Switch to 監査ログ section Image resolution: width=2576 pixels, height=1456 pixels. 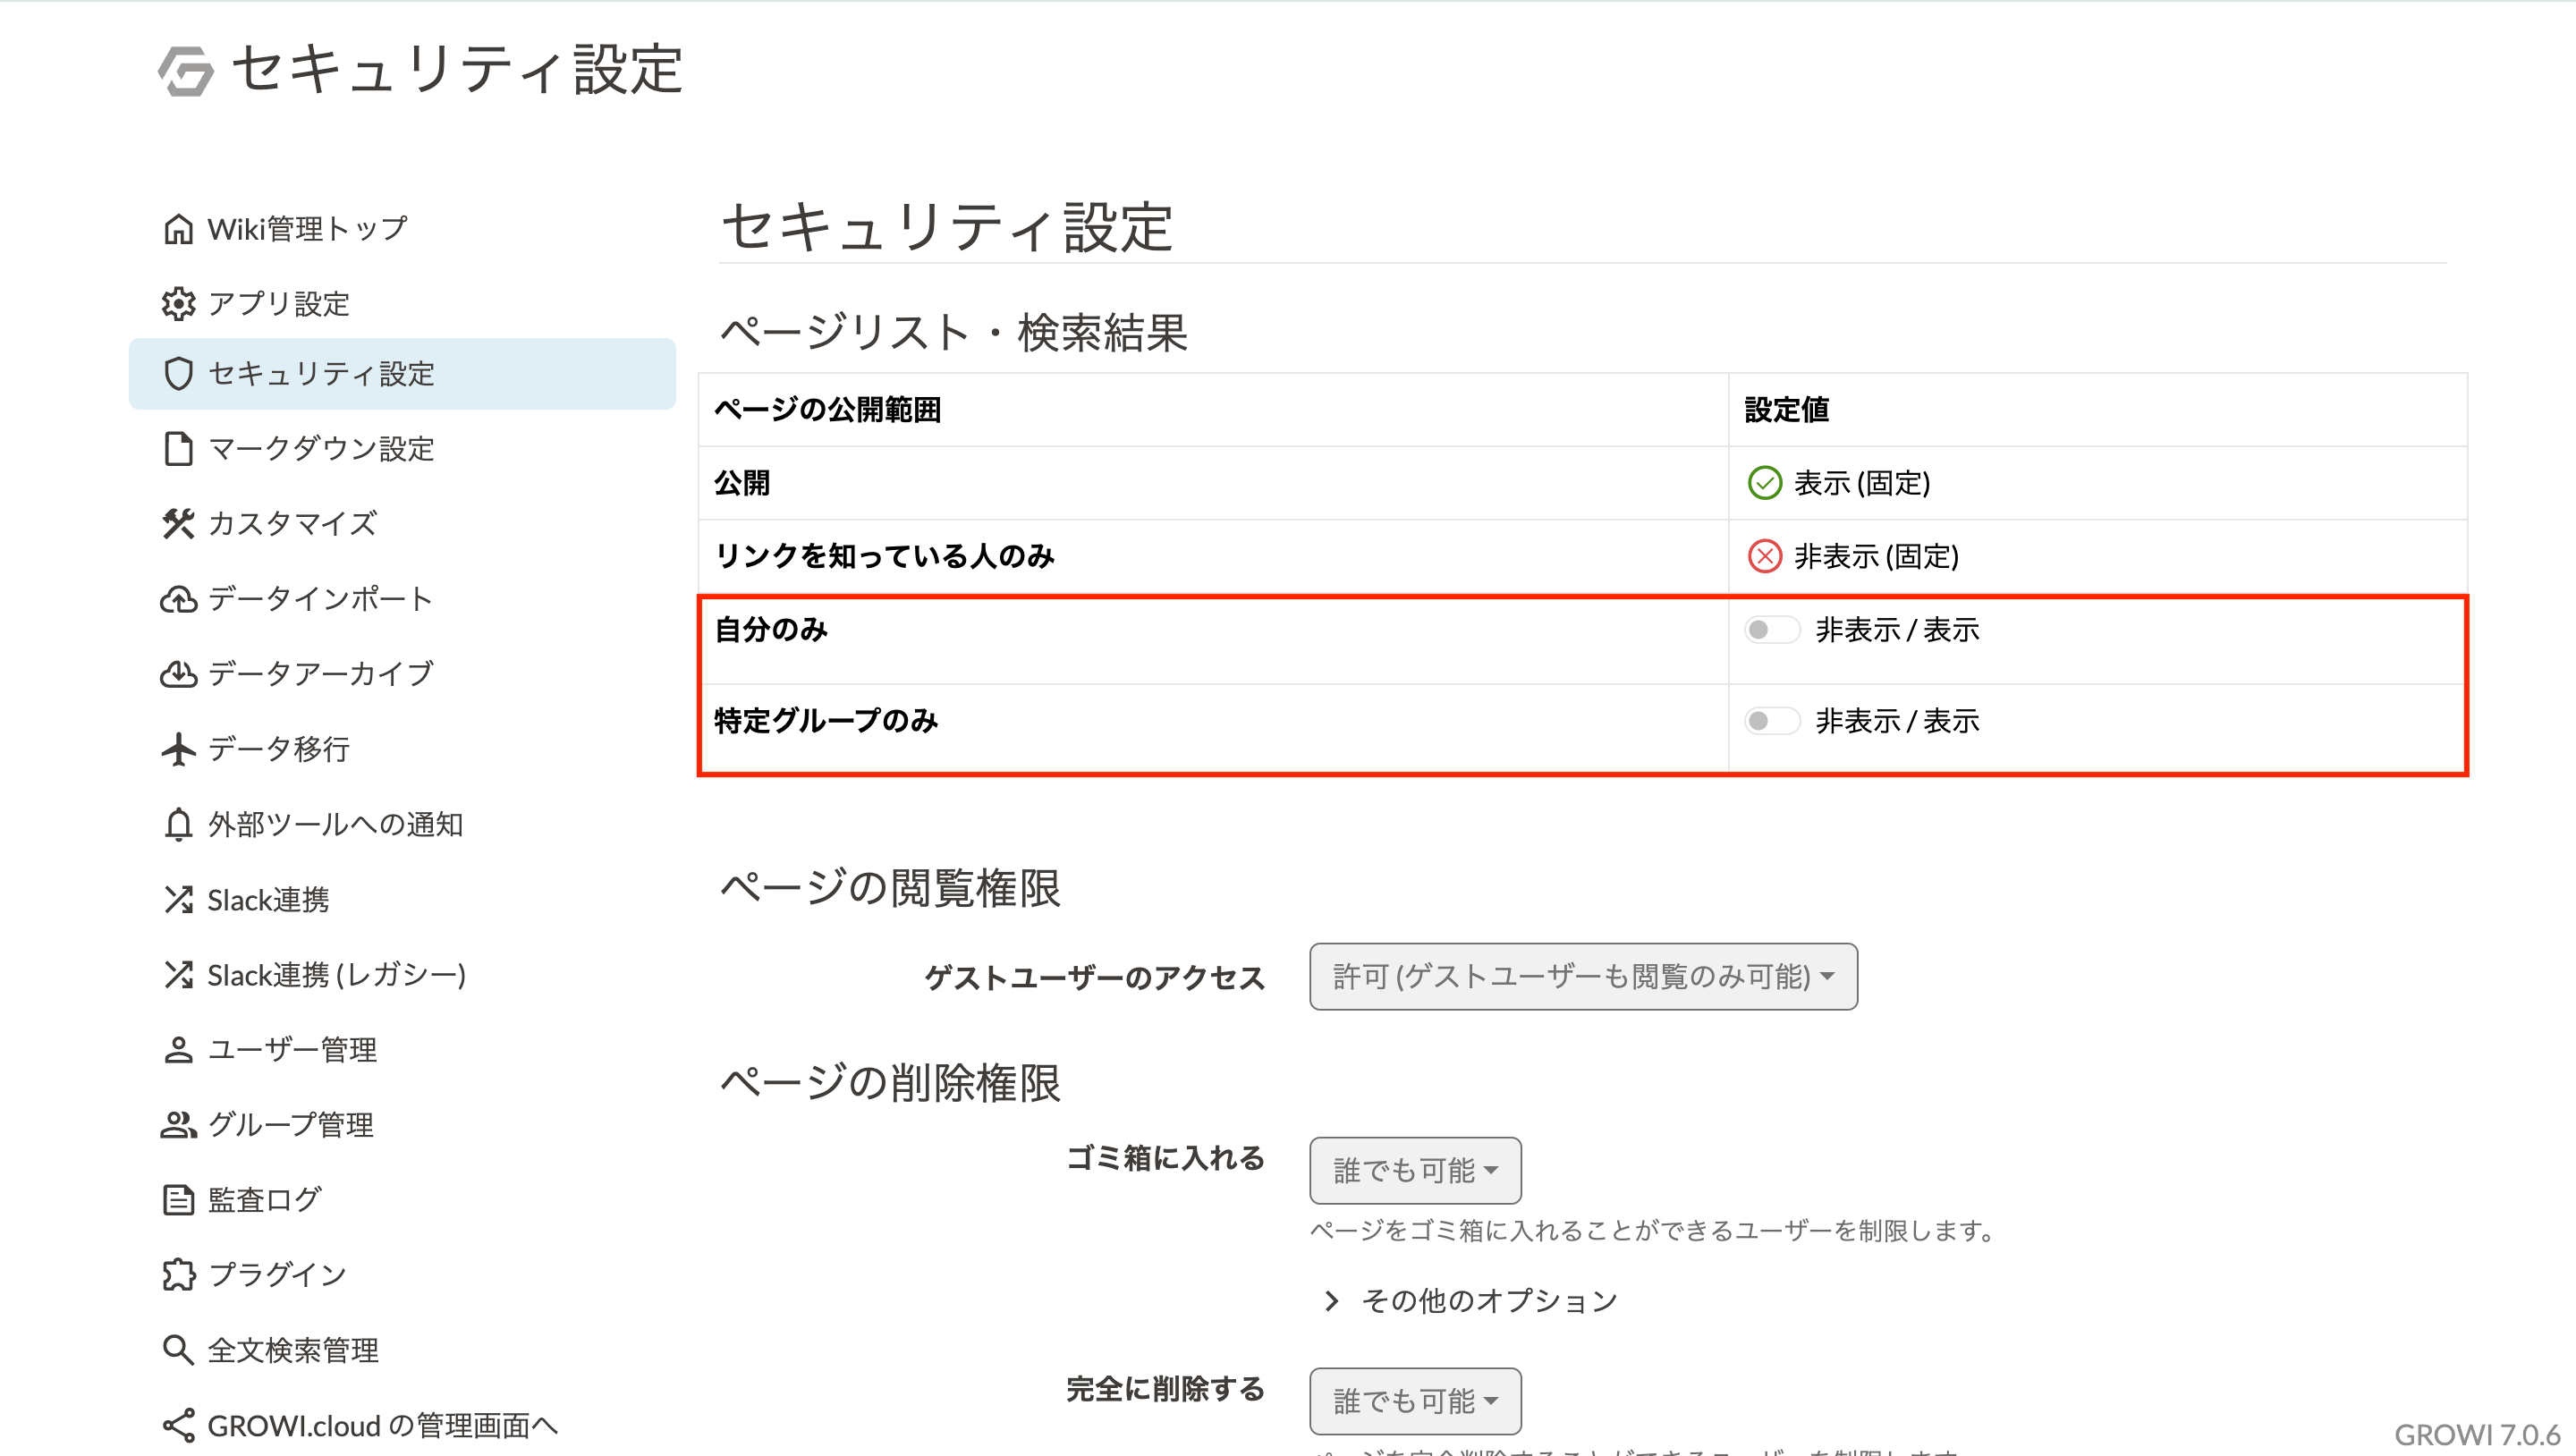click(x=263, y=1199)
